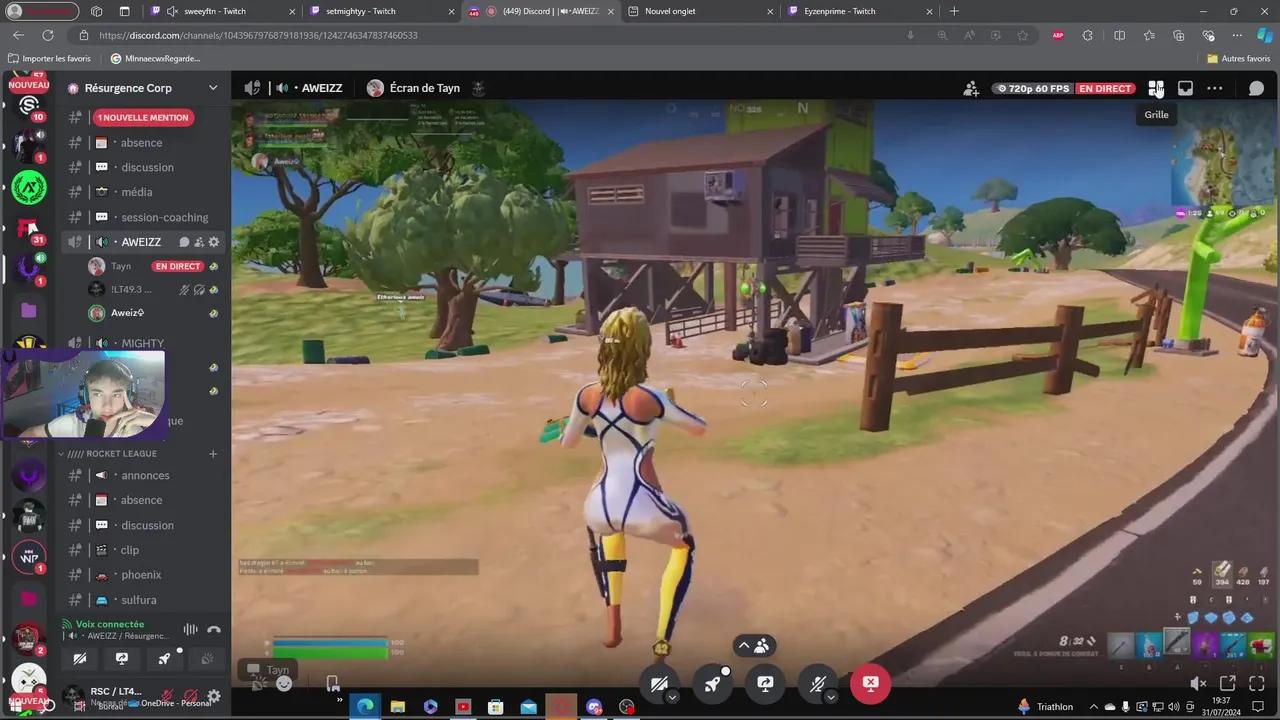Image resolution: width=1280 pixels, height=720 pixels.
Task: Stop watching with the red disconnect icon
Action: pos(870,684)
